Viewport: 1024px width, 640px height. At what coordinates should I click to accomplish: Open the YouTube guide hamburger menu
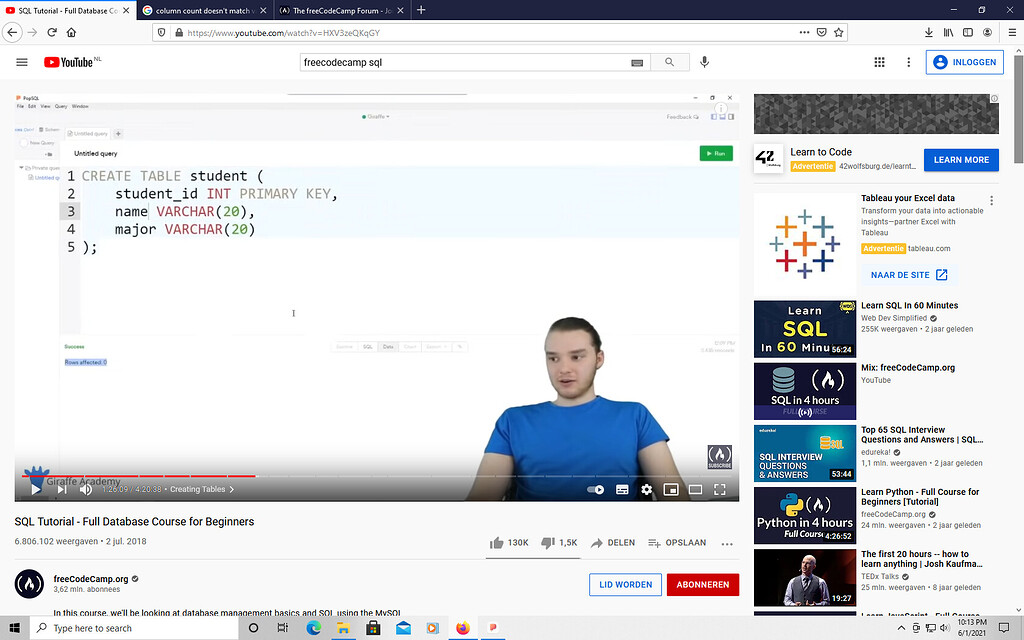pos(22,62)
